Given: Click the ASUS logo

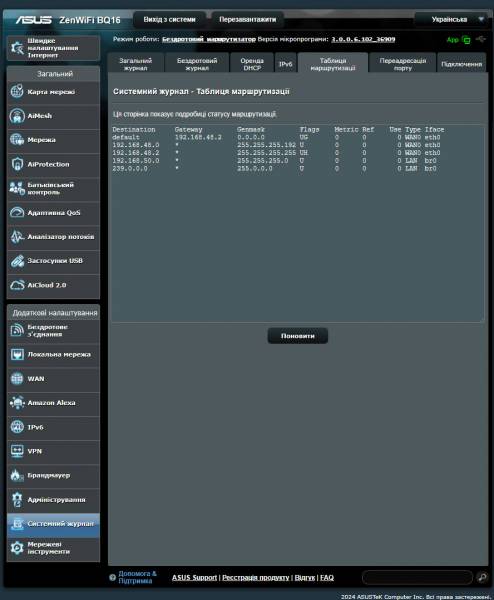Looking at the screenshot, I should tap(34, 20).
